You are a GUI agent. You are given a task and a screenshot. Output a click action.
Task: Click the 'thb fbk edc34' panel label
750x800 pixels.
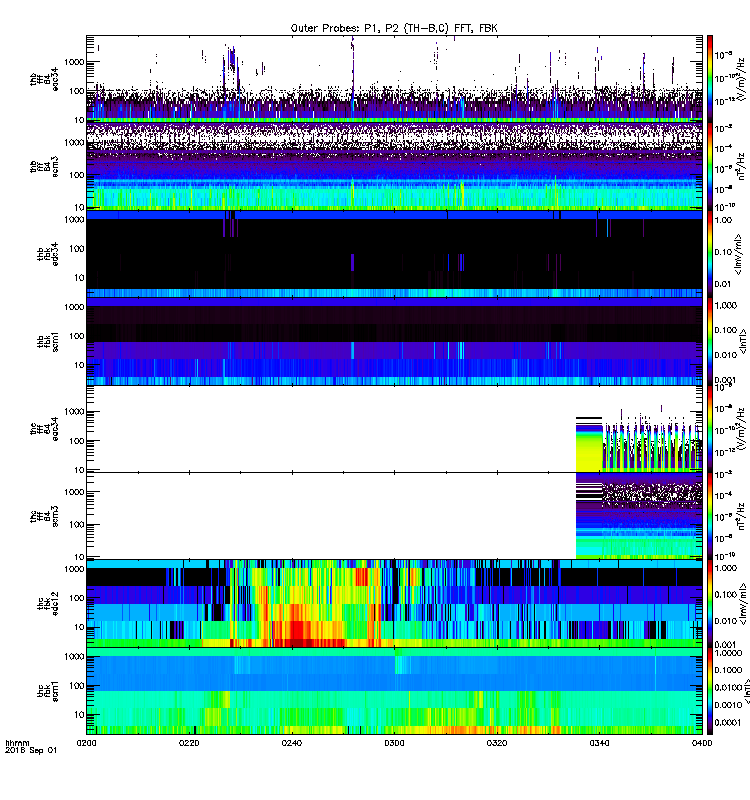click(48, 254)
